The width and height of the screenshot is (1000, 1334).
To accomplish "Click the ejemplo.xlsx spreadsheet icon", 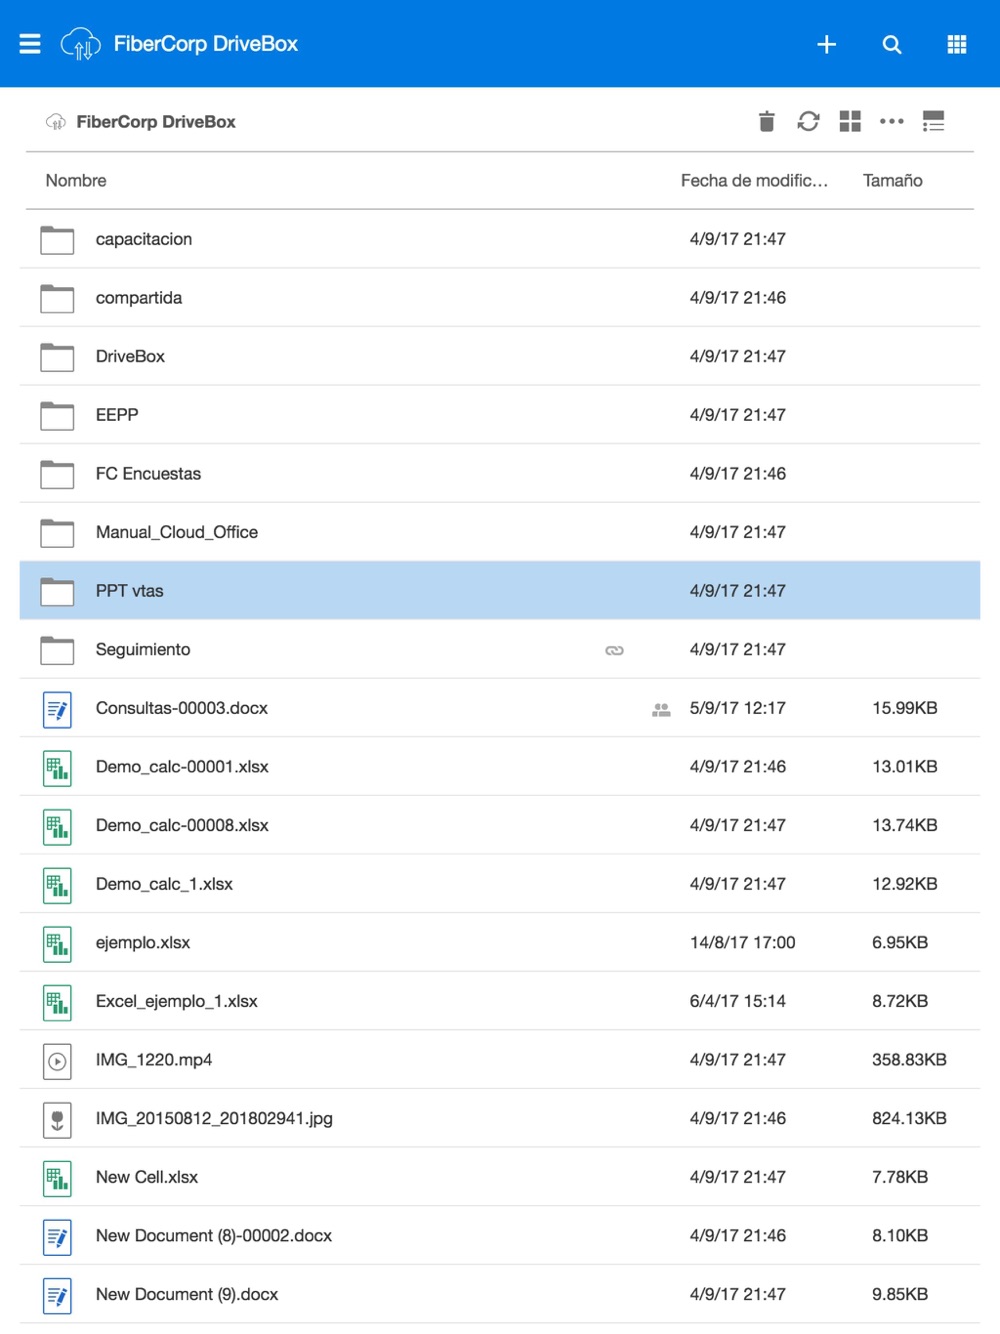I will coord(57,944).
